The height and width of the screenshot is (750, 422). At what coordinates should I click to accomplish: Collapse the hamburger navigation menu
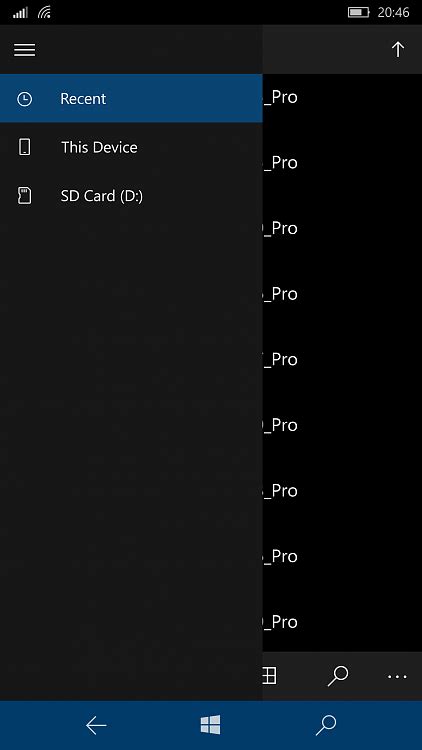click(24, 50)
